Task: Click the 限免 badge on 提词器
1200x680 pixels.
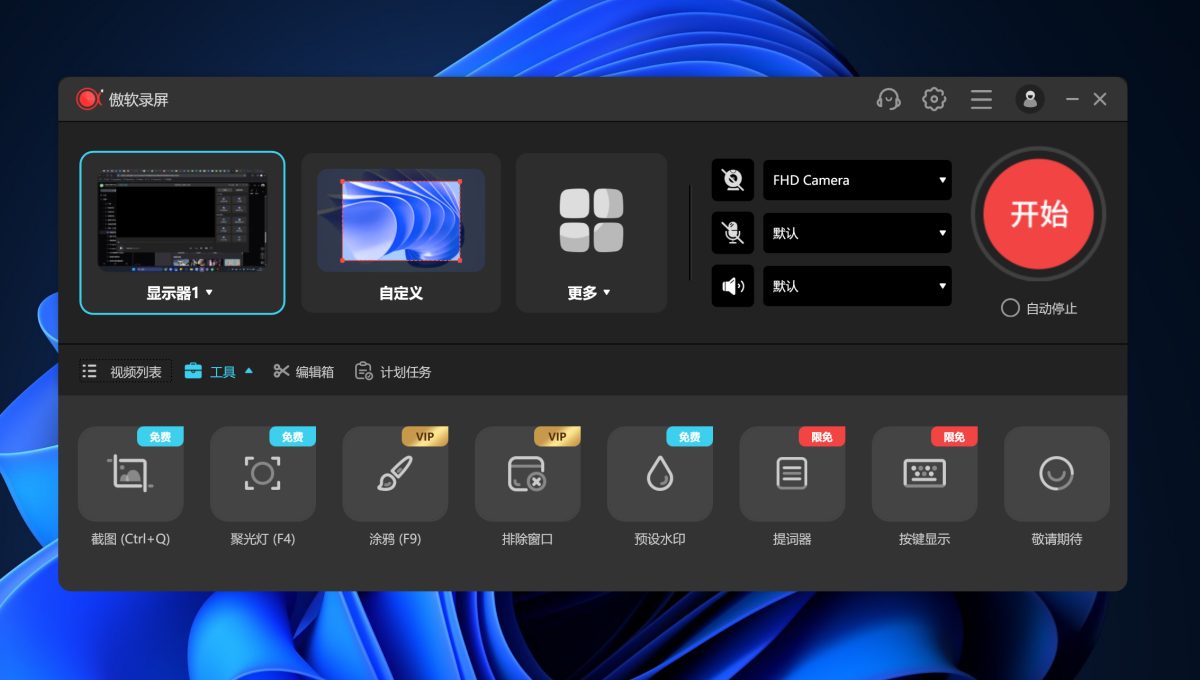Action: pos(822,437)
